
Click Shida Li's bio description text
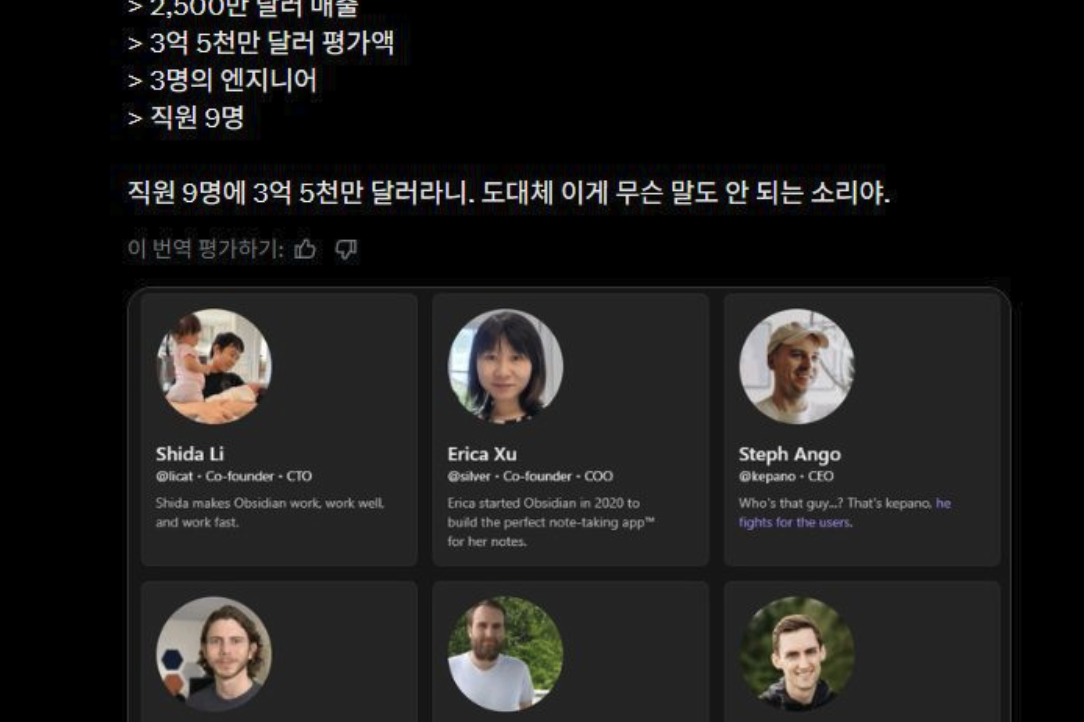click(270, 512)
